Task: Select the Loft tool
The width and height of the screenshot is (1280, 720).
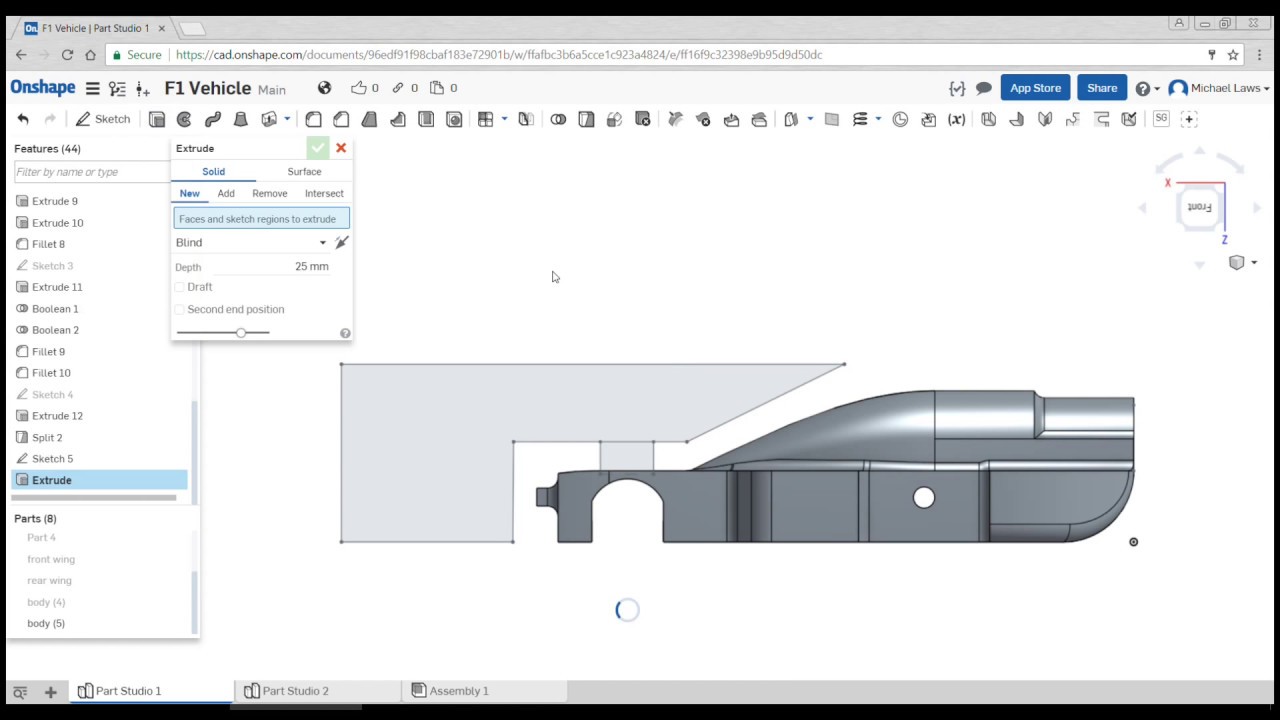Action: point(240,119)
